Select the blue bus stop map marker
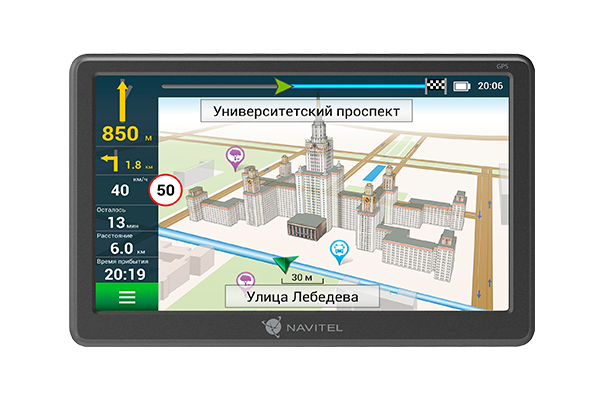 coord(340,251)
